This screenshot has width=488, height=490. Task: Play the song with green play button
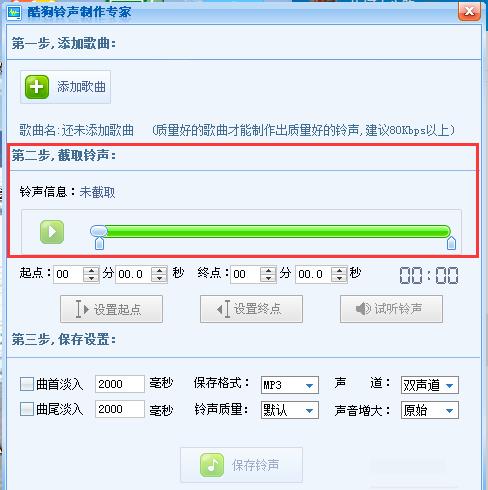click(x=52, y=232)
